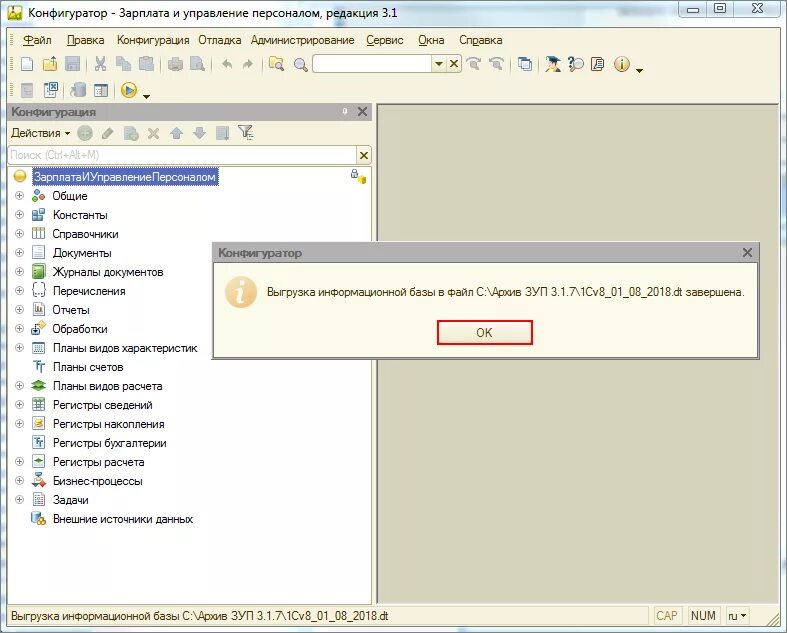Screen dimensions: 787x633
Task: Open the Справка menu
Action: [x=480, y=40]
